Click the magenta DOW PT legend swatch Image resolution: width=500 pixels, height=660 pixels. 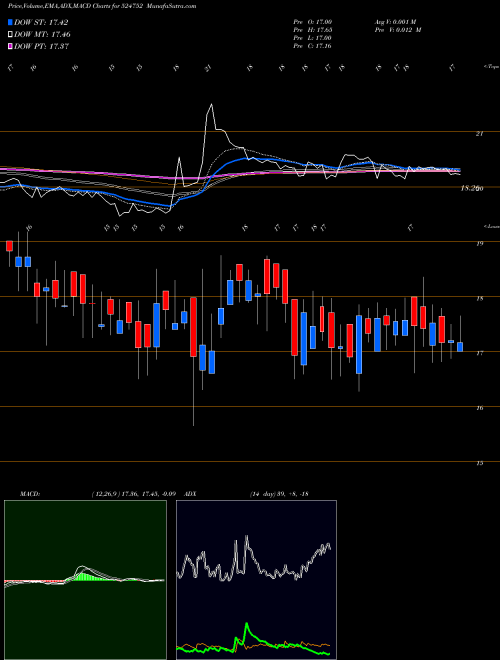[10, 46]
